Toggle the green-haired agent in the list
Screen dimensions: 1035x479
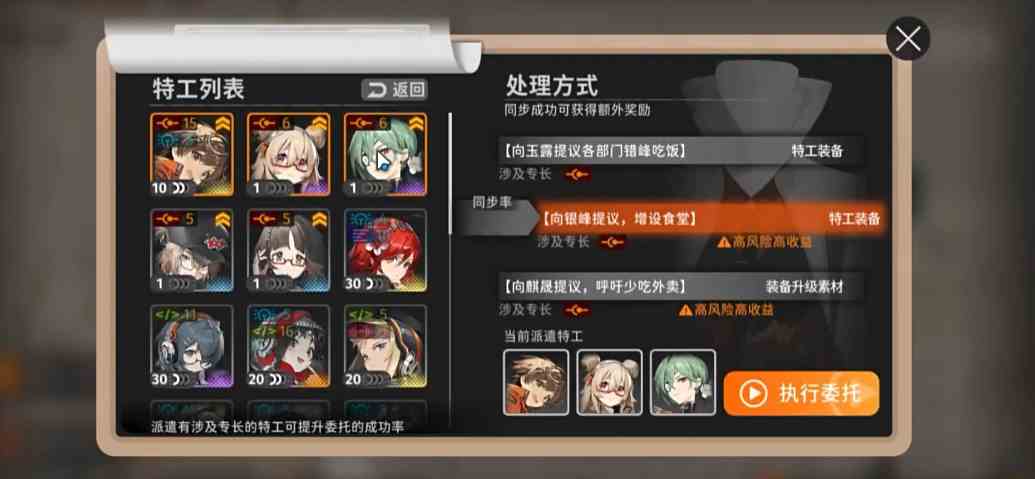click(x=385, y=154)
